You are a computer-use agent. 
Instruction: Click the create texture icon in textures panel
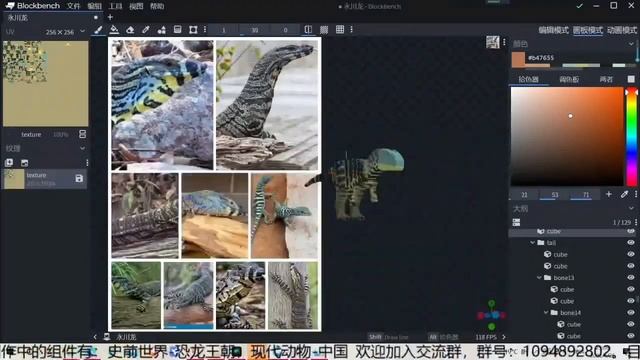coord(9,163)
